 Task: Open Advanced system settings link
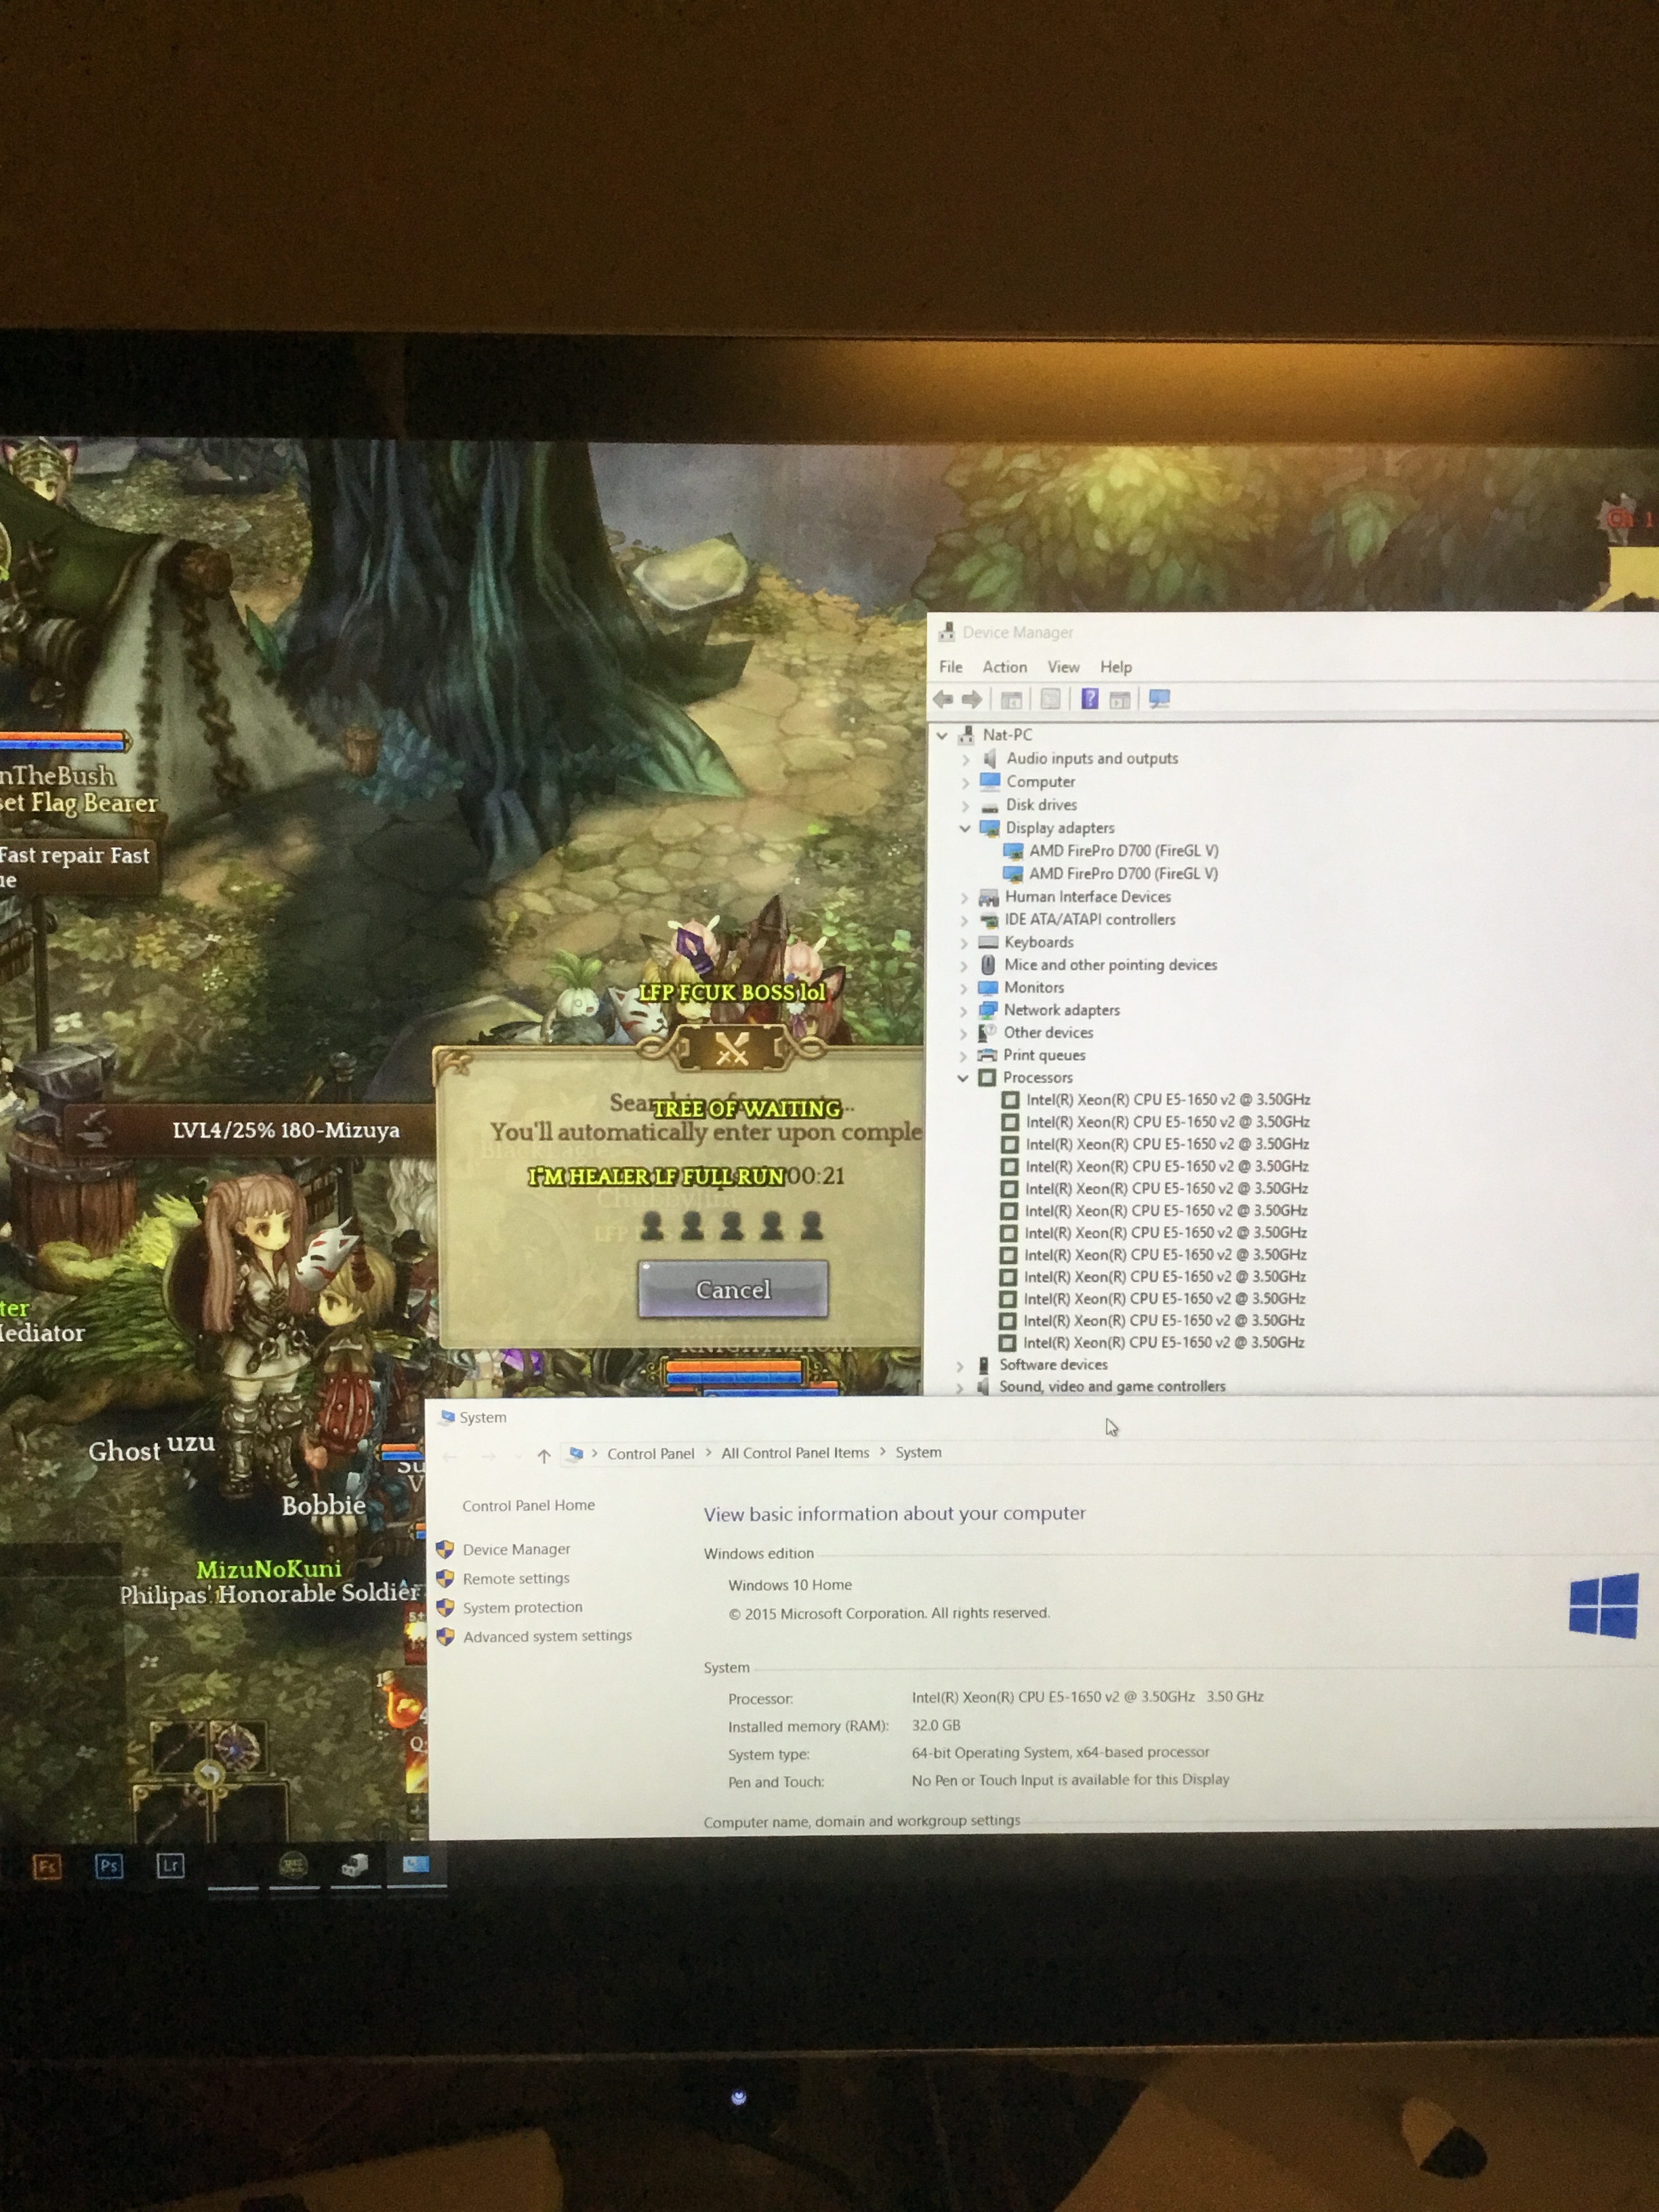547,1636
